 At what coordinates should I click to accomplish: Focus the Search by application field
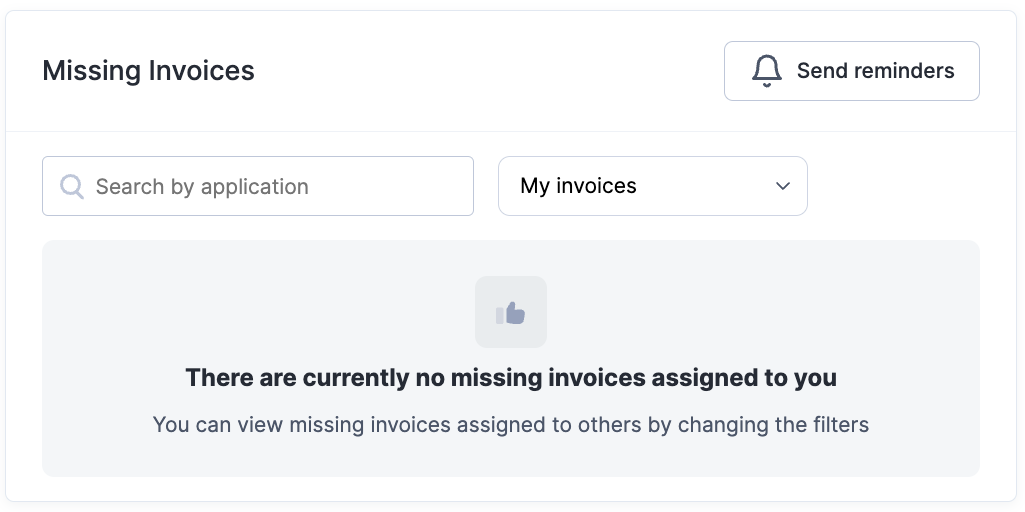pos(258,186)
